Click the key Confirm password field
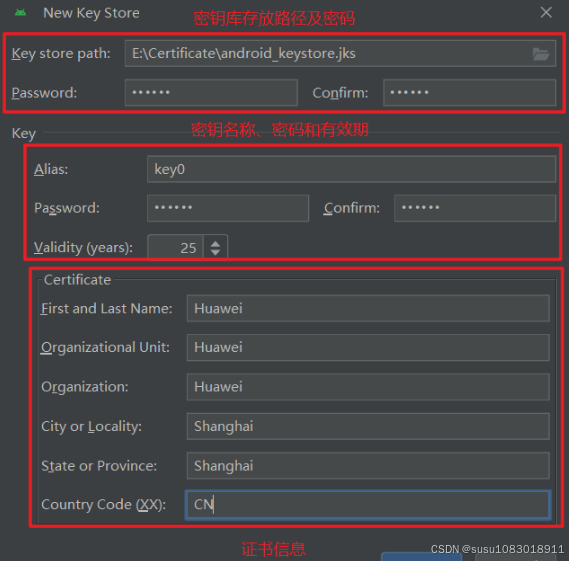 475,208
